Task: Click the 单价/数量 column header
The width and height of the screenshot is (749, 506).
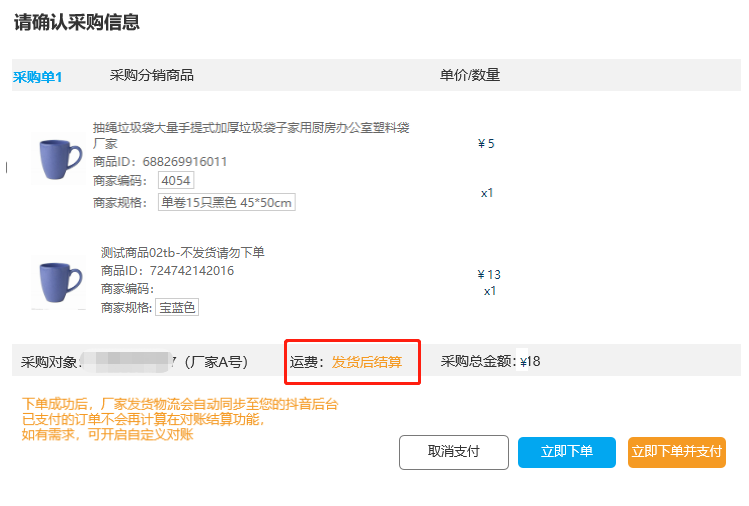Action: pyautogui.click(x=470, y=75)
